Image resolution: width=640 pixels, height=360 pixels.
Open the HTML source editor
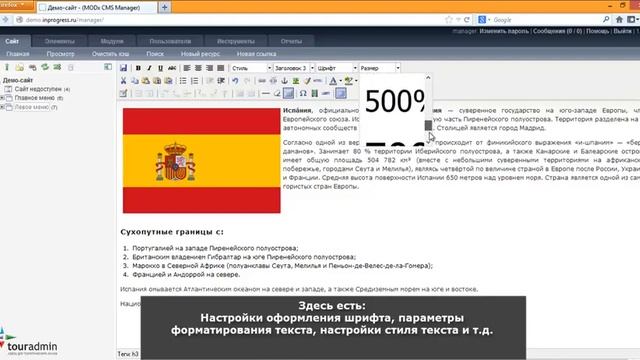point(318,81)
